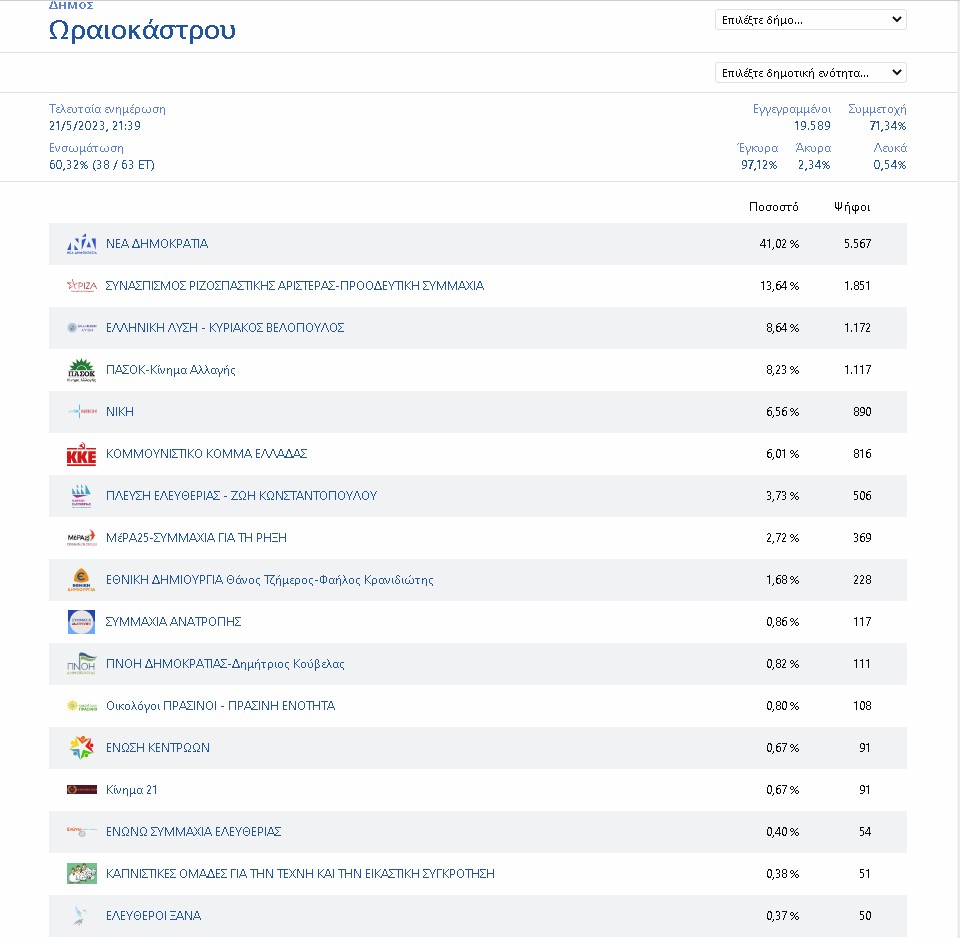
Task: Open the ΠΑΣΟΚ-Κίνημα Αλλαγής link
Action: [x=170, y=370]
